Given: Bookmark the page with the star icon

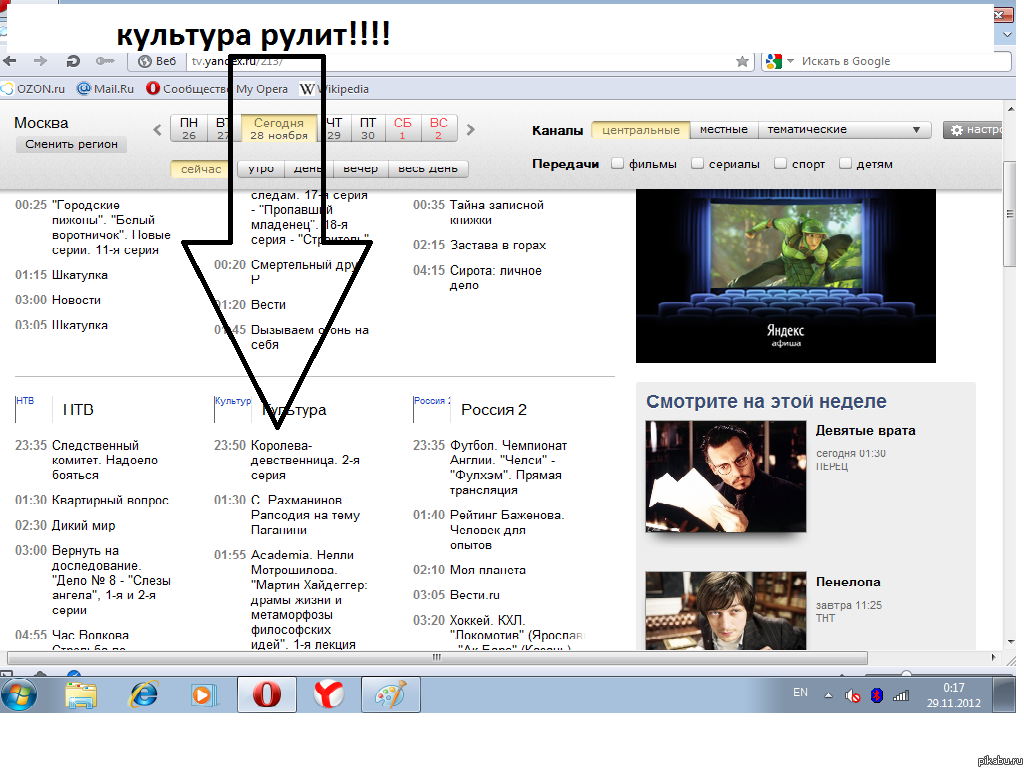Looking at the screenshot, I should pyautogui.click(x=742, y=61).
